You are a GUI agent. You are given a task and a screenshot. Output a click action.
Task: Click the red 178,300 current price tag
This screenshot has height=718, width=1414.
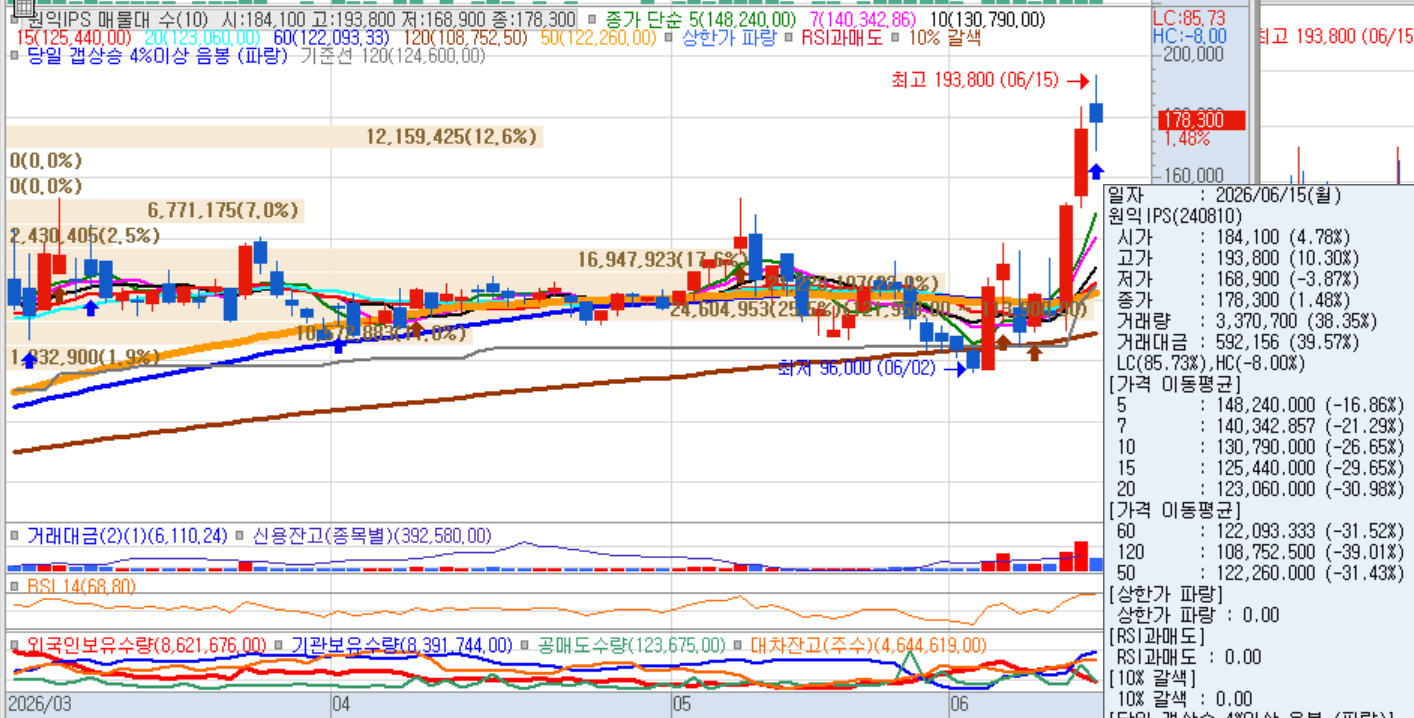tap(1202, 120)
